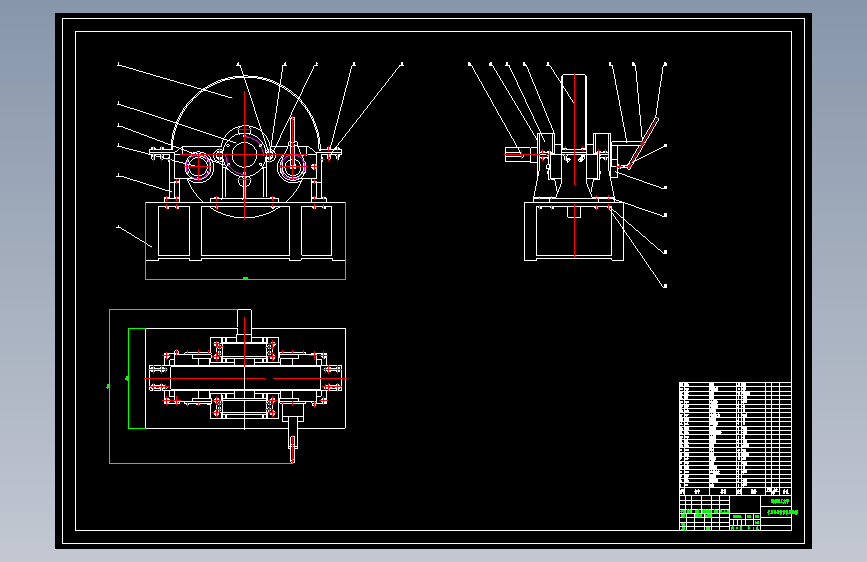Pick the left magenta bearing circle

[x=198, y=165]
